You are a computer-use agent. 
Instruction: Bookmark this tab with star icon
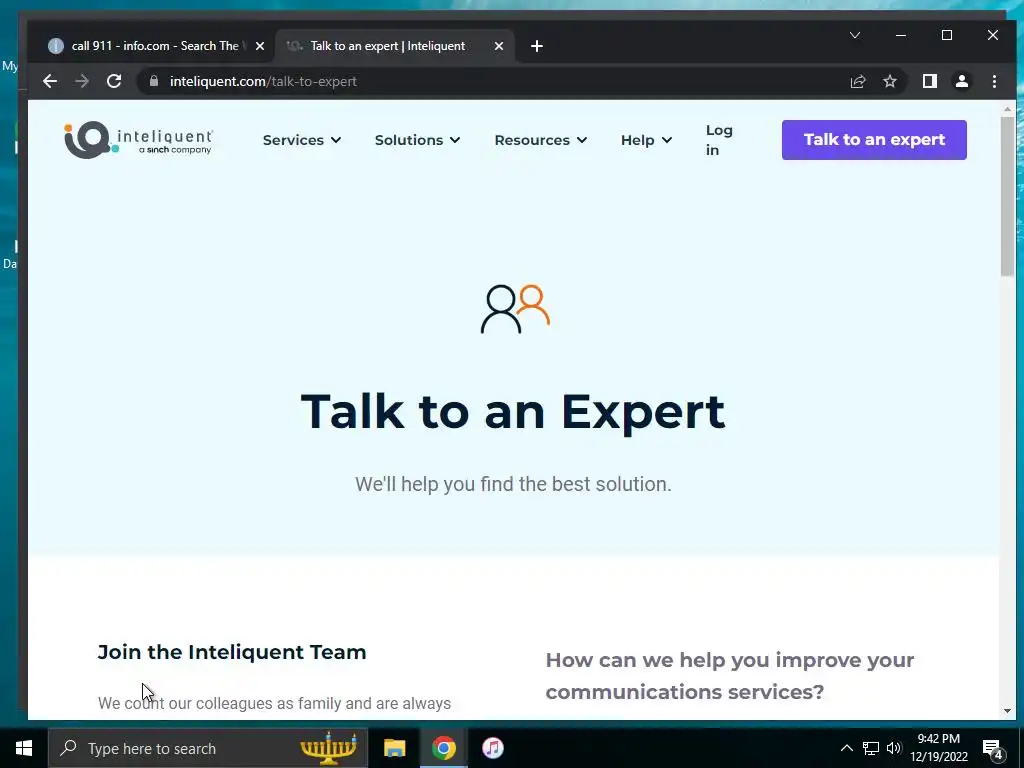coord(889,81)
